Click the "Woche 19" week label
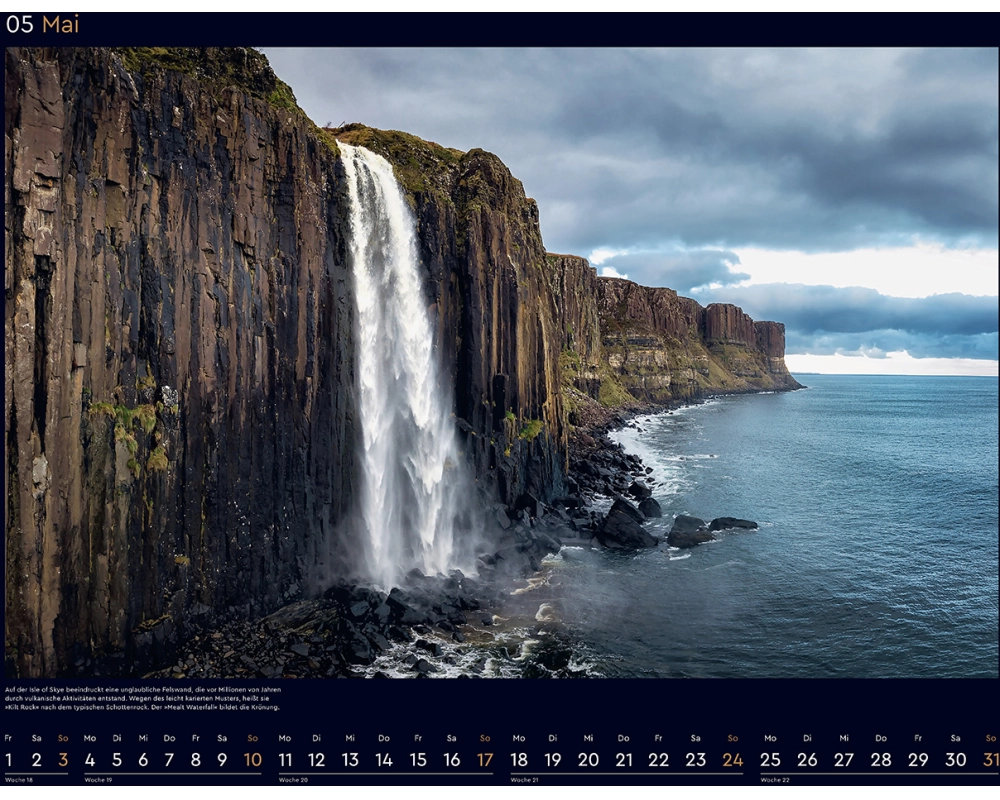Image resolution: width=1000 pixels, height=800 pixels. (100, 780)
